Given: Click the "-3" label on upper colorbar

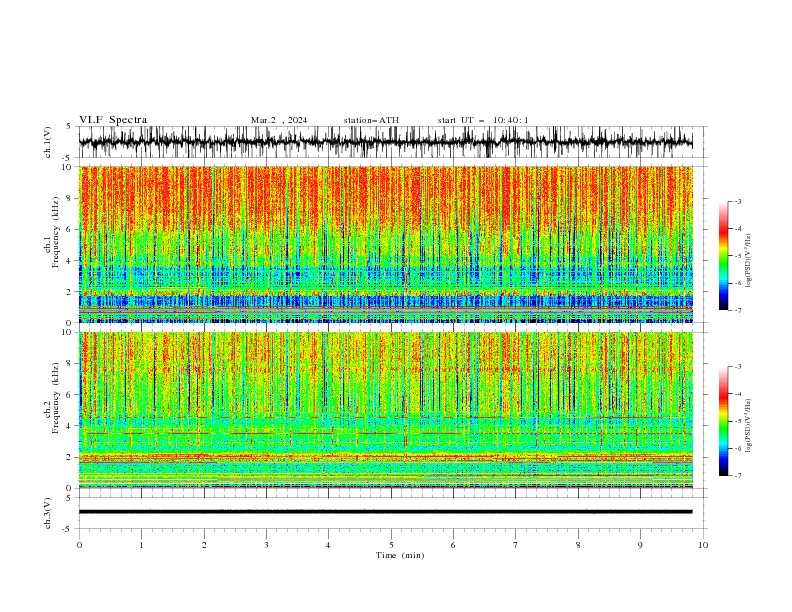Looking at the screenshot, I should 737,201.
